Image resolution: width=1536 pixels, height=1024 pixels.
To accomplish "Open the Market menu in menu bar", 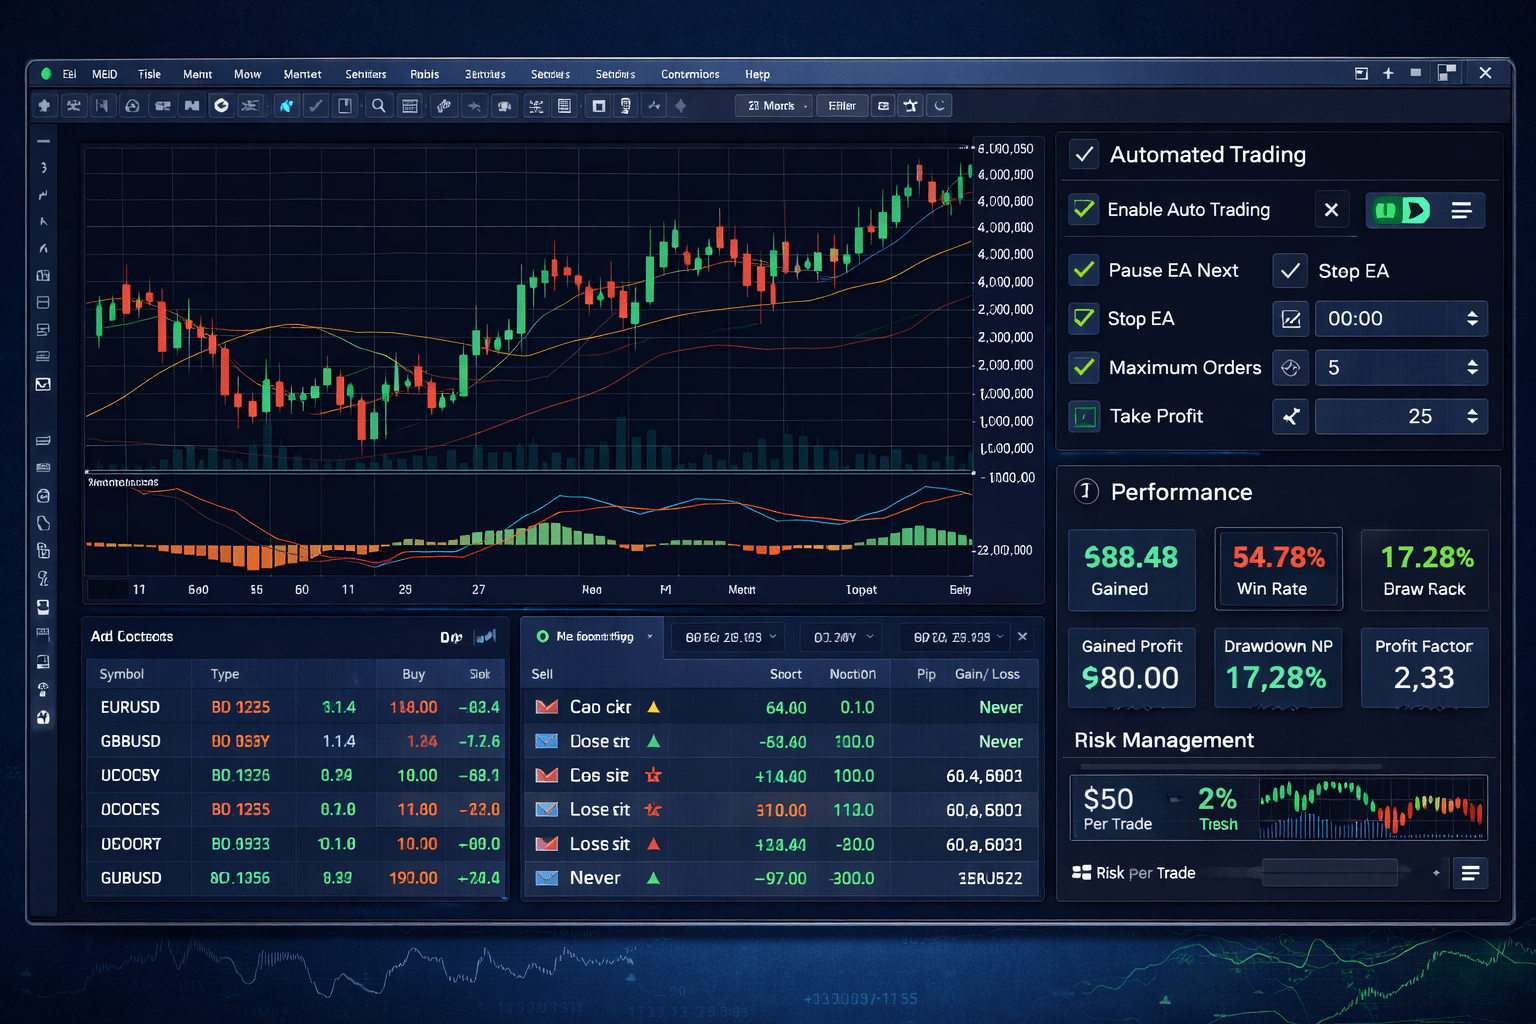I will pos(302,74).
